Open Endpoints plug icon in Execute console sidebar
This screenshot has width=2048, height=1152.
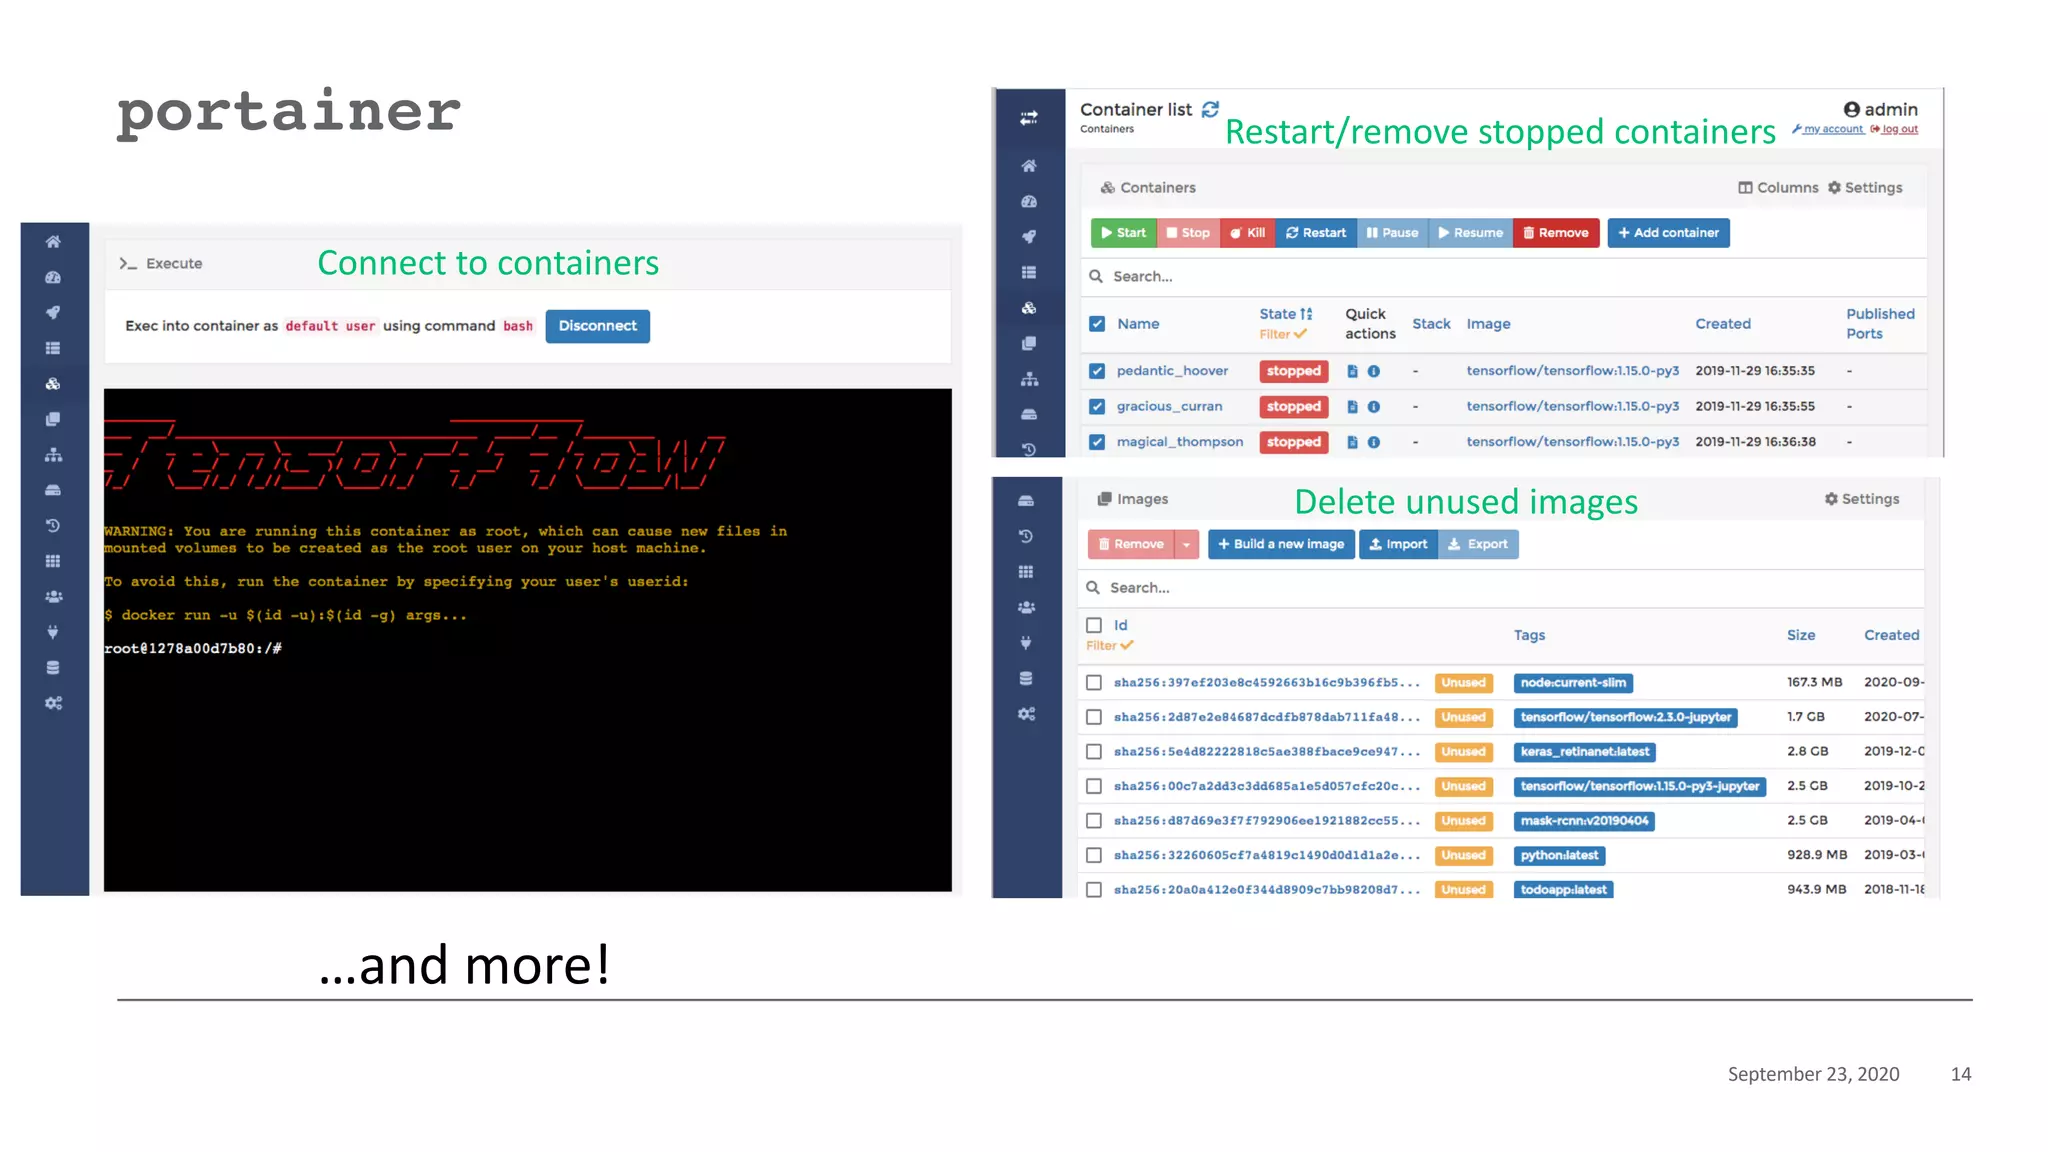[x=53, y=632]
